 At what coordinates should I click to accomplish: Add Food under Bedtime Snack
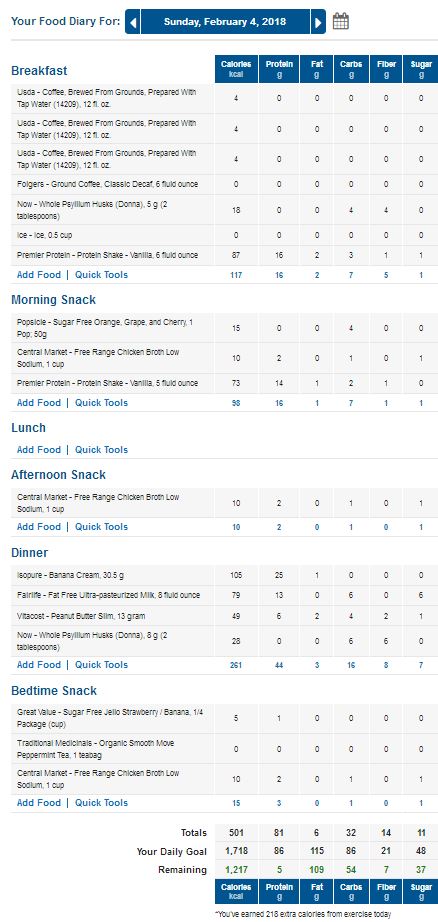(x=39, y=803)
